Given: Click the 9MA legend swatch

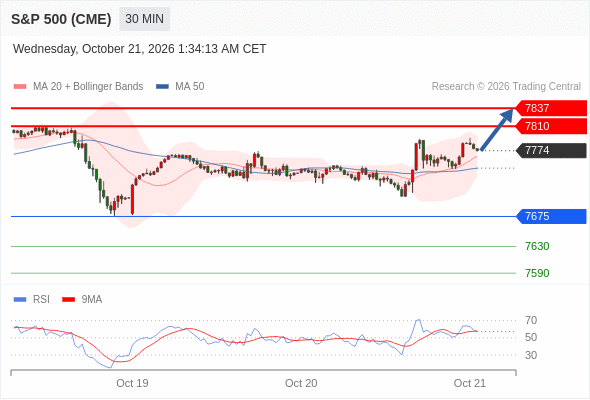Looking at the screenshot, I should pos(68,300).
